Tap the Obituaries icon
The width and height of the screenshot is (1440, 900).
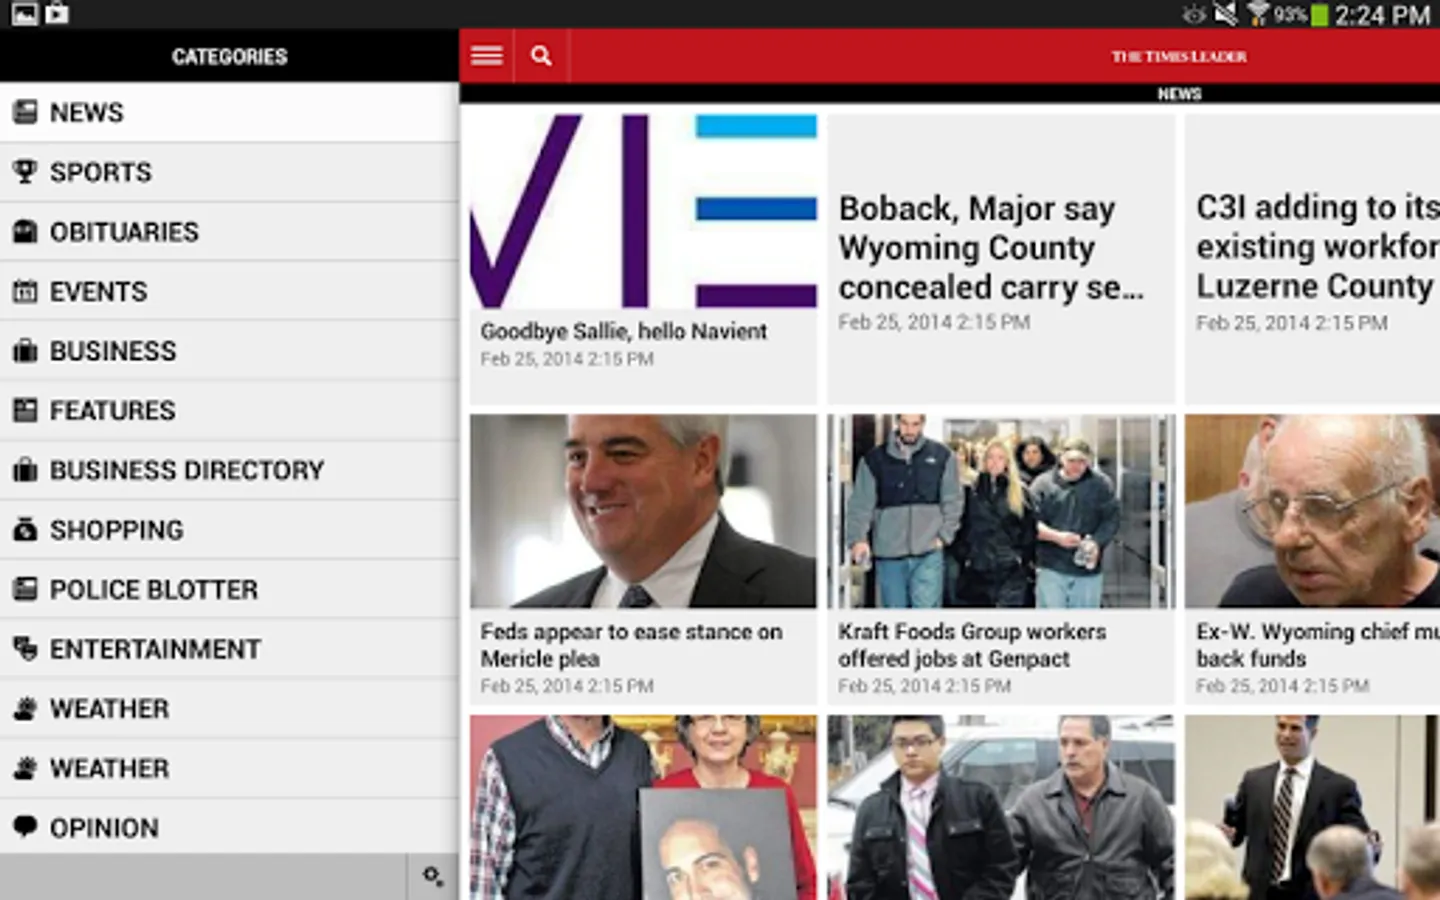[x=25, y=232]
